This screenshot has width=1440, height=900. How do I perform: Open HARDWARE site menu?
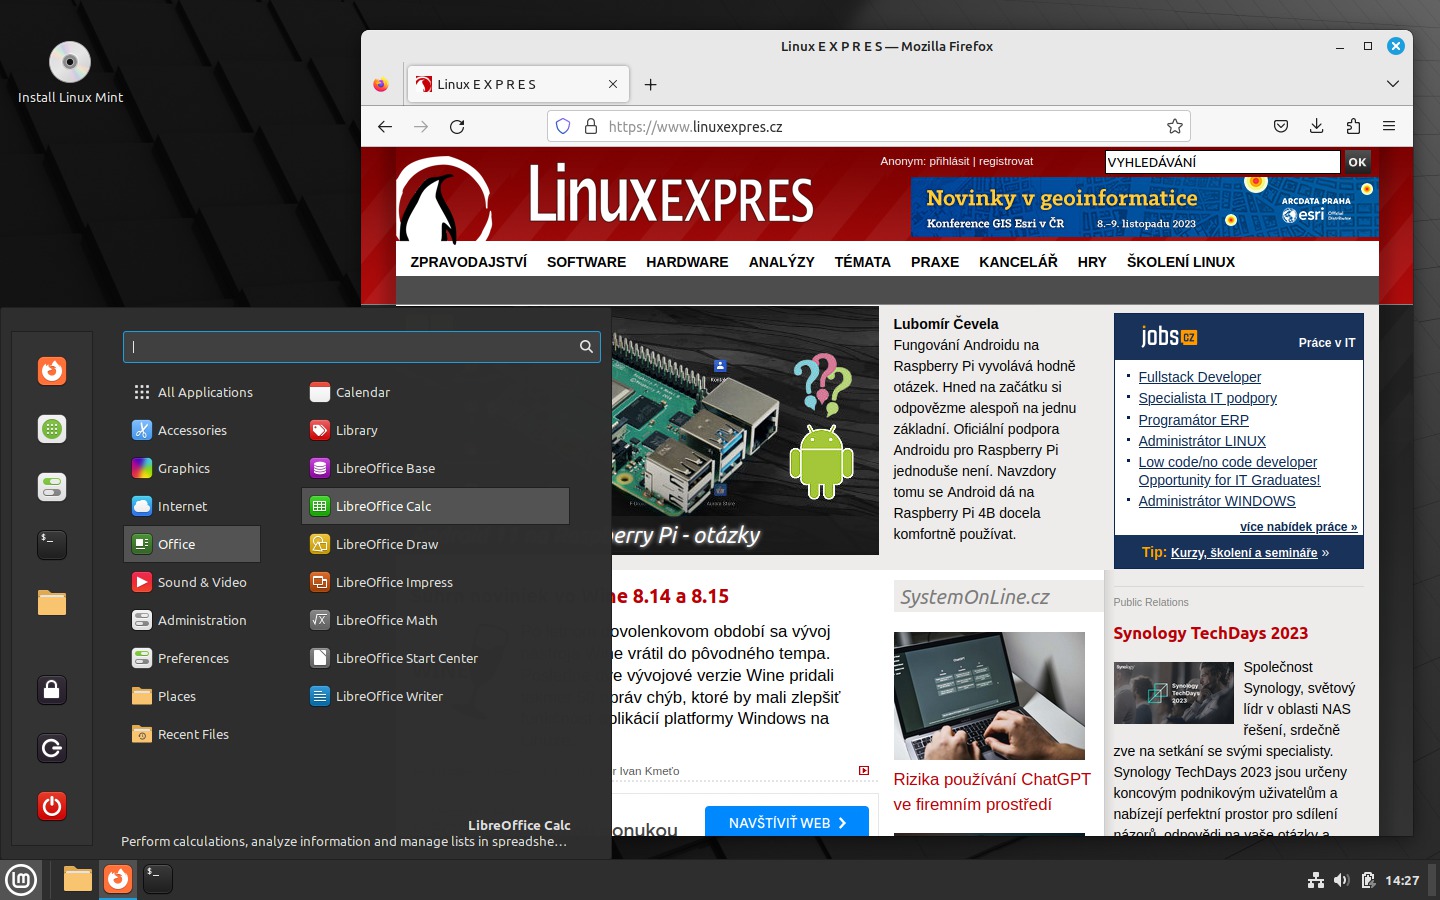pos(687,262)
